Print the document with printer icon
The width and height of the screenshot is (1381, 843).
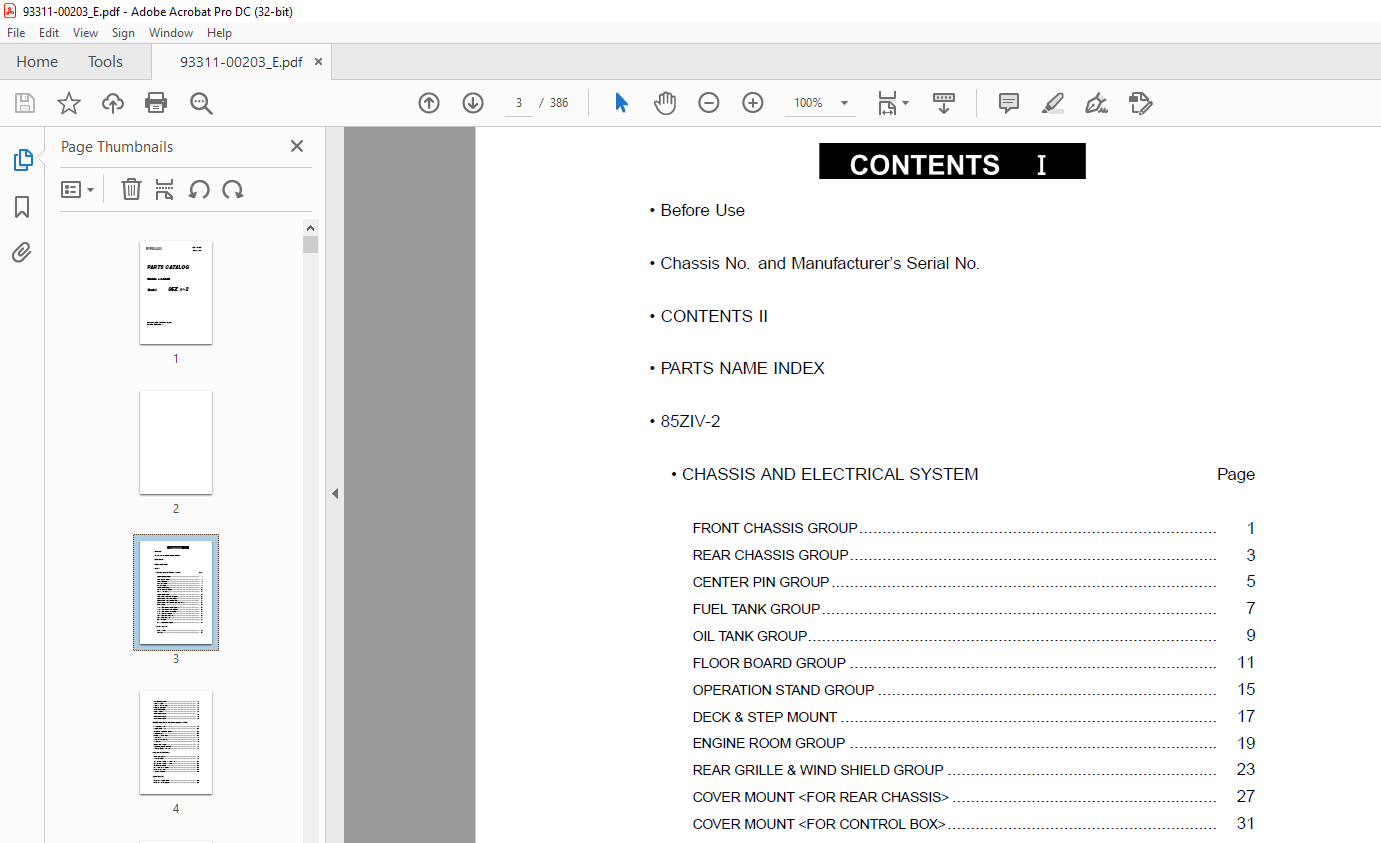(x=156, y=103)
